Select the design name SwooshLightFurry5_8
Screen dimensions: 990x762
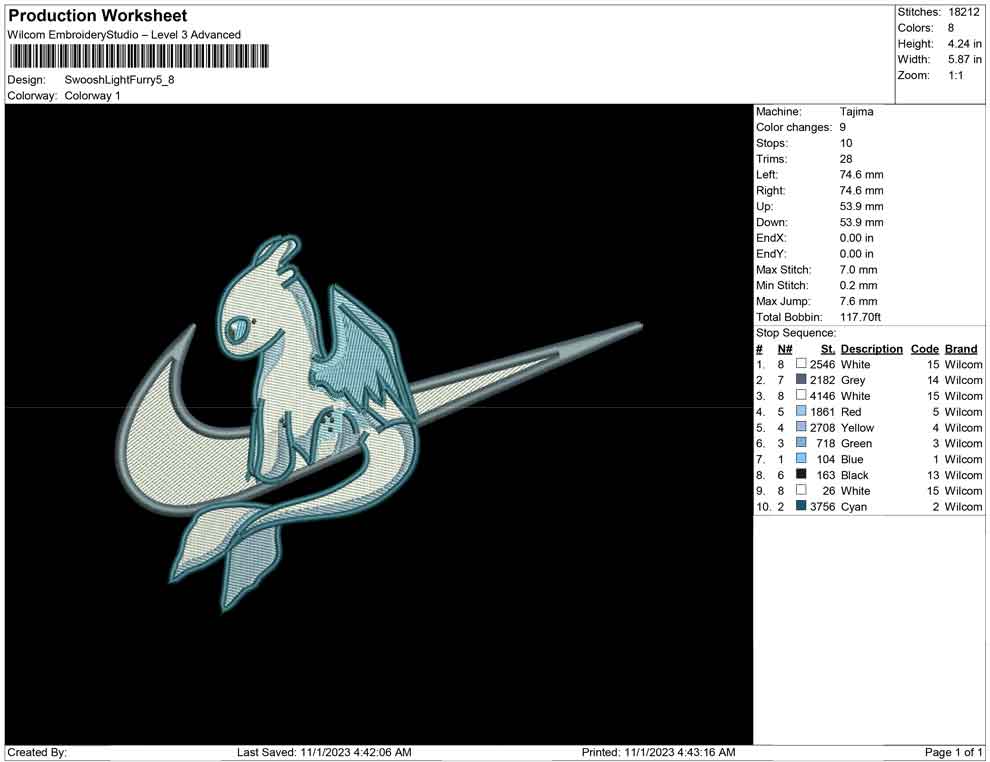119,80
